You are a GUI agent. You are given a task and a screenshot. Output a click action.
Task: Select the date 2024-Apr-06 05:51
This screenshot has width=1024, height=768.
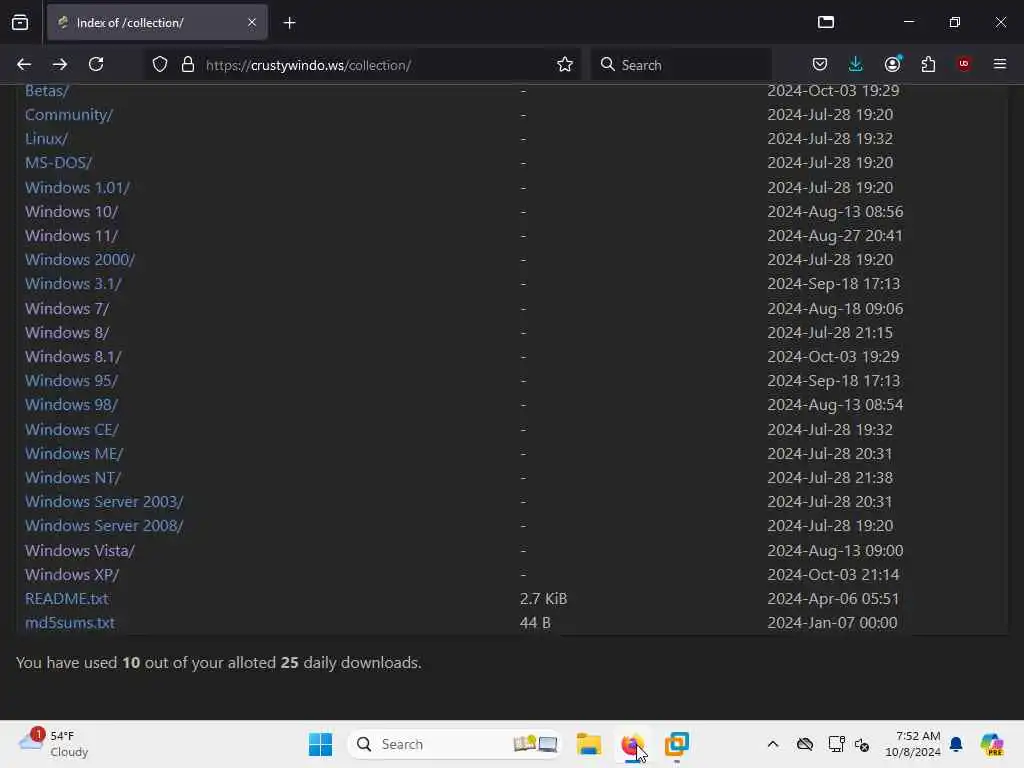tap(833, 599)
